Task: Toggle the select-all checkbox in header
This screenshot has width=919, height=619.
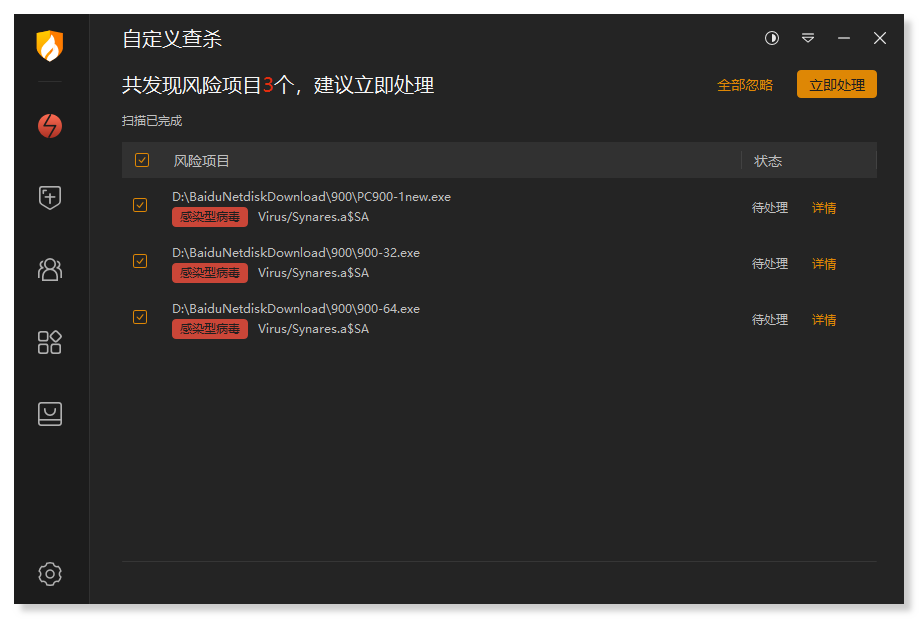Action: [x=142, y=160]
